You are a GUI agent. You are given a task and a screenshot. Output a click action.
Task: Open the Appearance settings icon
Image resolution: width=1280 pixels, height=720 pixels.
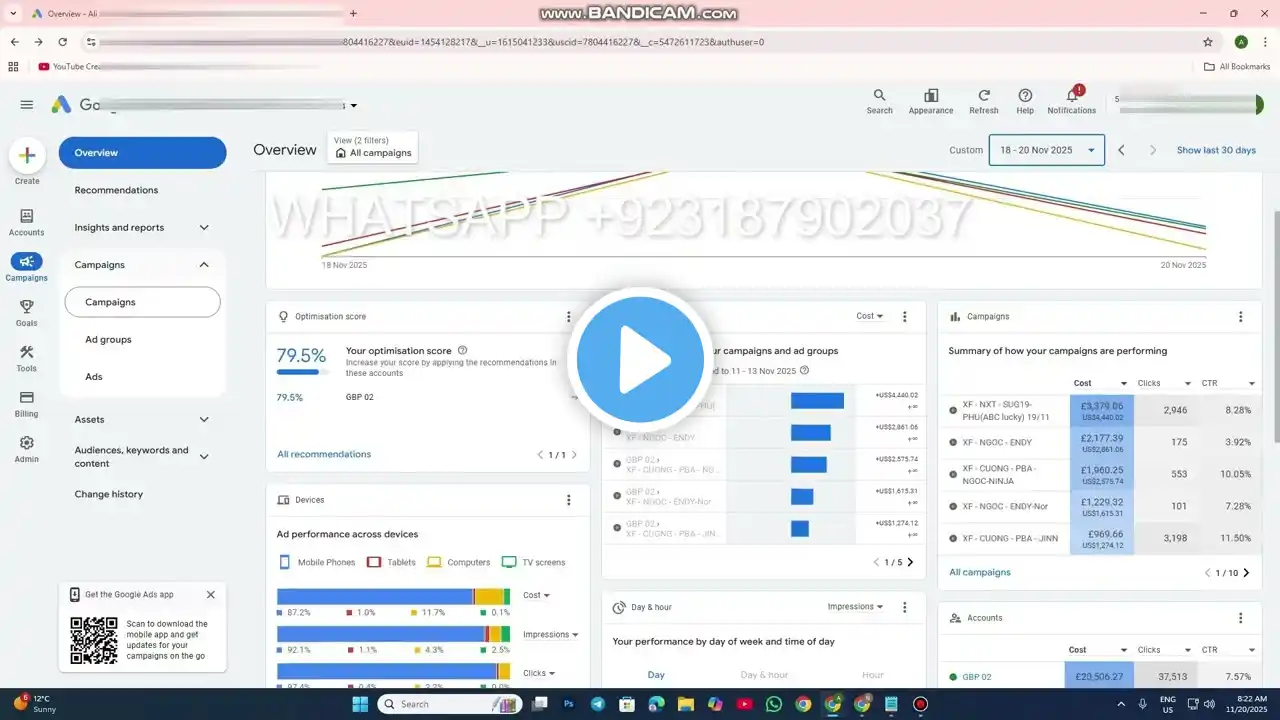(931, 96)
